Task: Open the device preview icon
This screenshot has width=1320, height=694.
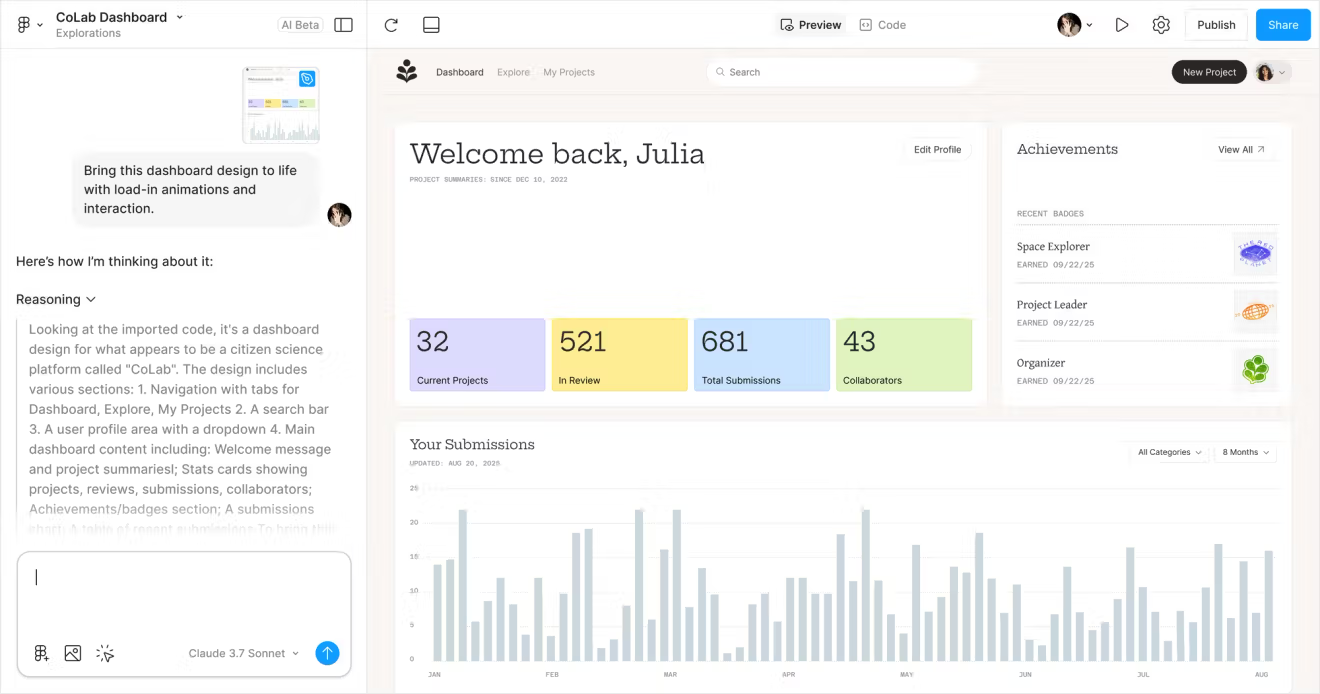Action: pyautogui.click(x=431, y=24)
